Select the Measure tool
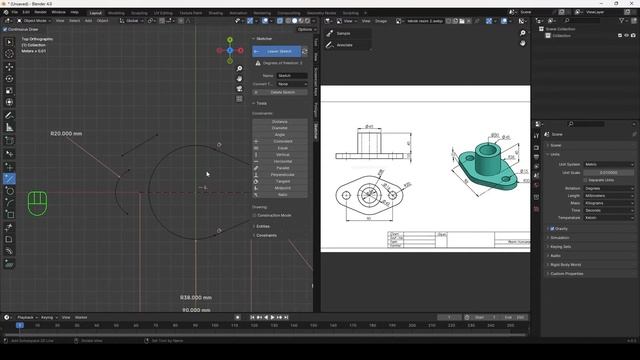Image resolution: width=640 pixels, height=360 pixels. 9,127
